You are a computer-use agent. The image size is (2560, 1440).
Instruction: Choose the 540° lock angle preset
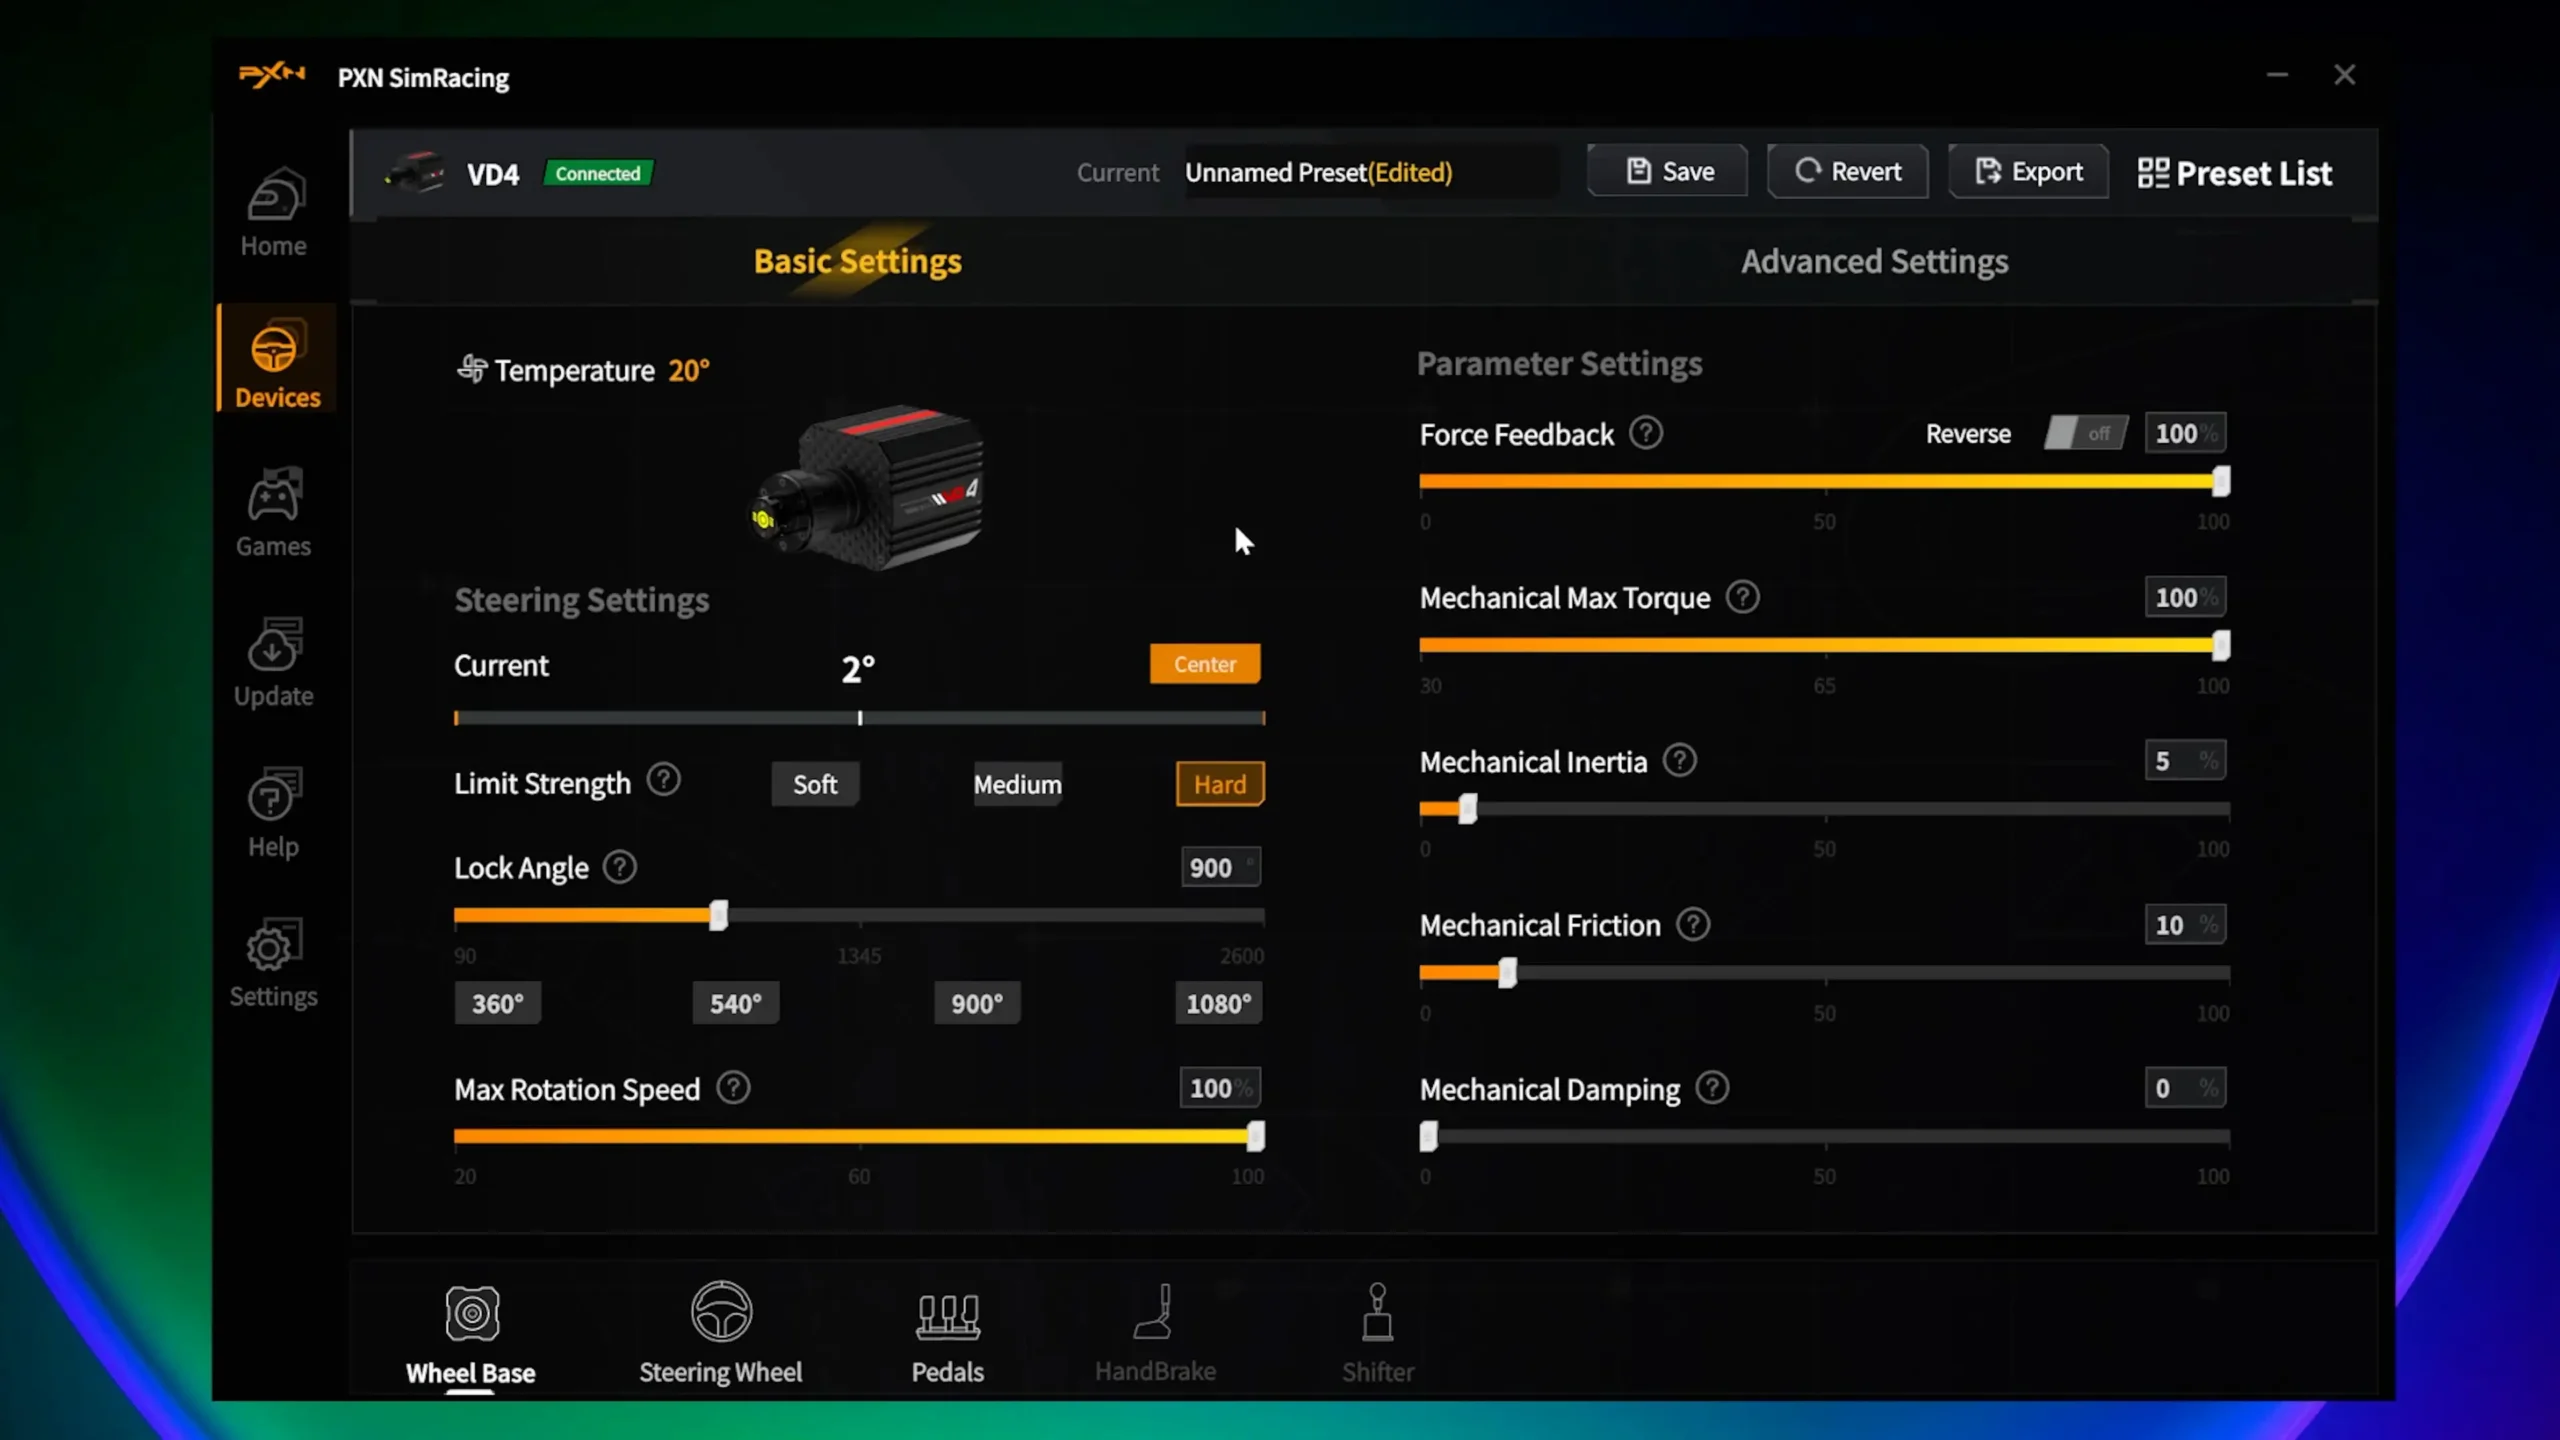735,1003
